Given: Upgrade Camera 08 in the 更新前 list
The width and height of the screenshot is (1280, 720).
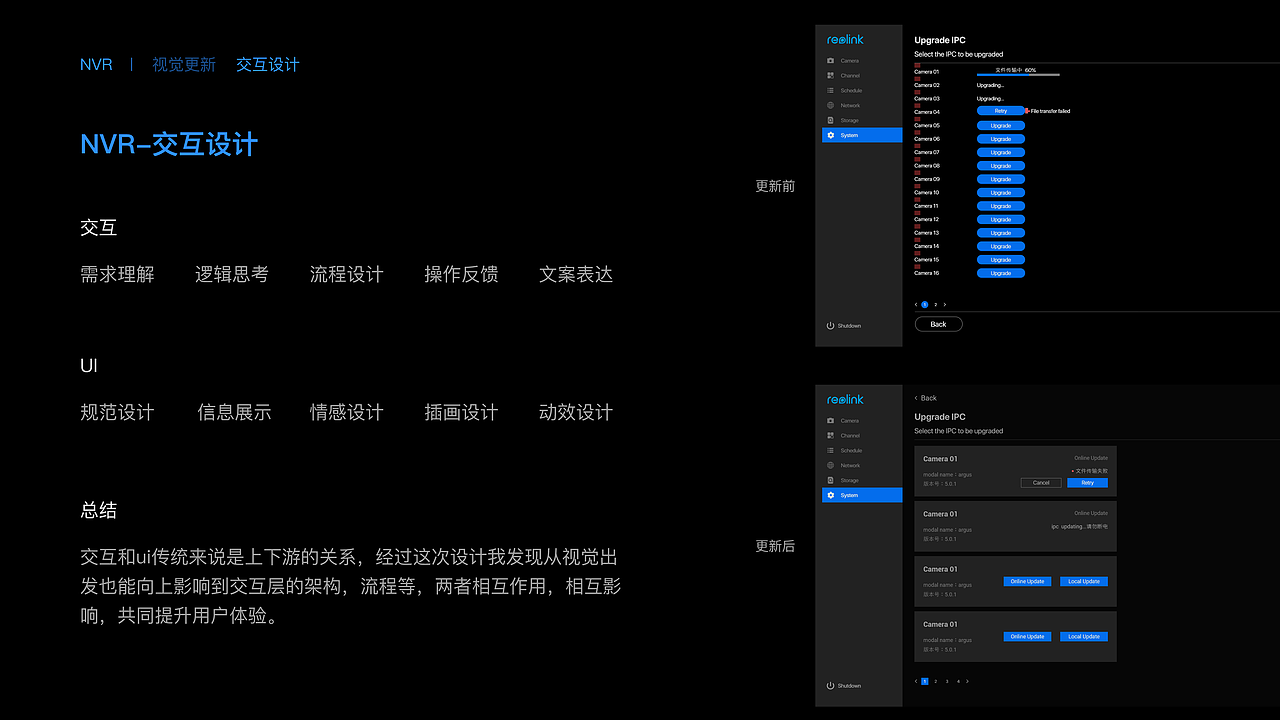Looking at the screenshot, I should click(x=1001, y=166).
